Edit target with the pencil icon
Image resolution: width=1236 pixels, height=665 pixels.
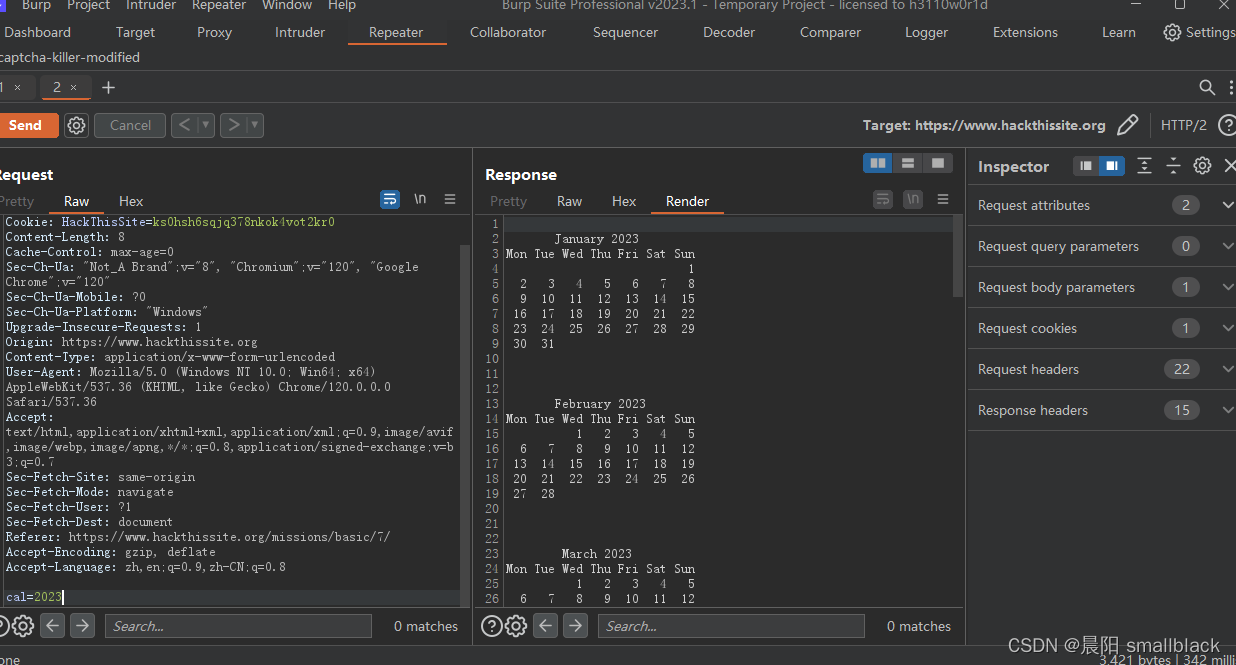point(1127,125)
